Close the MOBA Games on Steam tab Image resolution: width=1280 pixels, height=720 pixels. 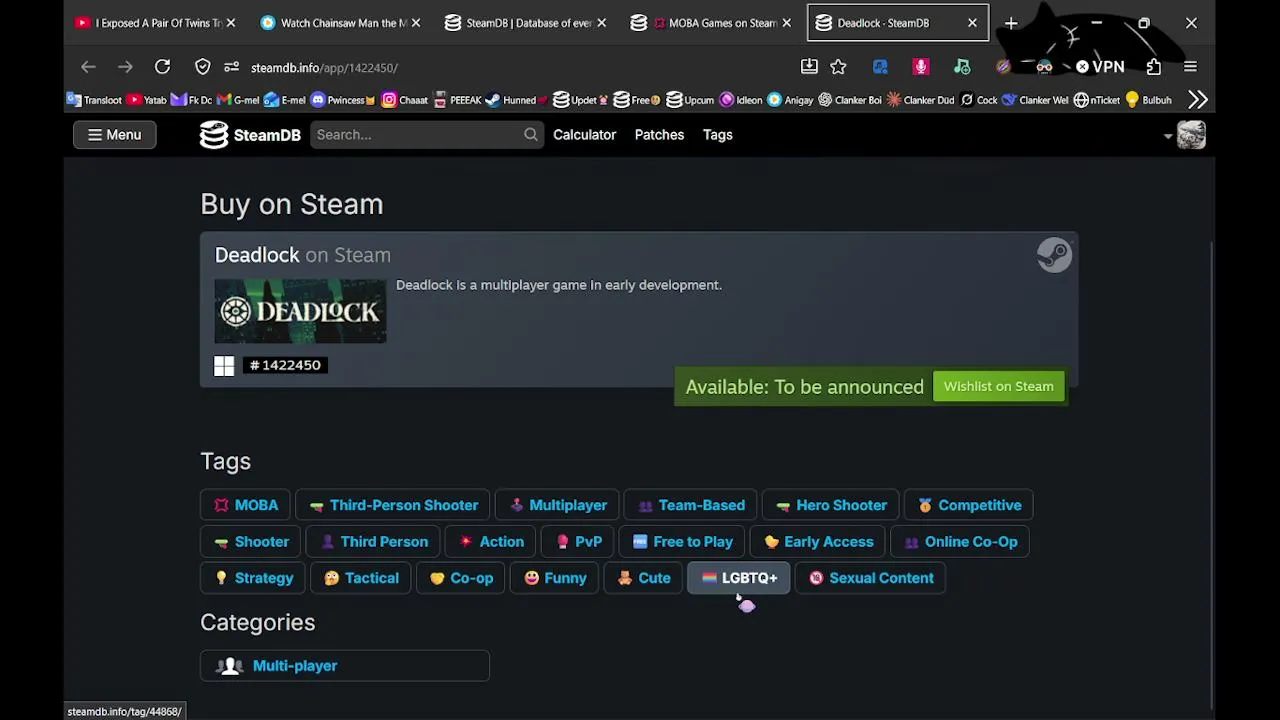pyautogui.click(x=787, y=23)
